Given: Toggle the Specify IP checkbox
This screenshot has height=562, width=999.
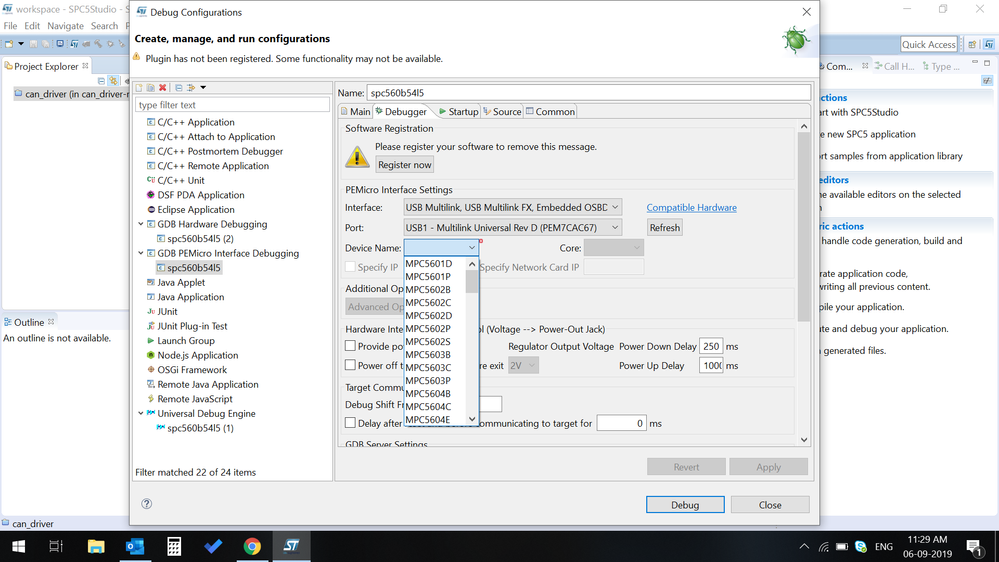Looking at the screenshot, I should 350,266.
